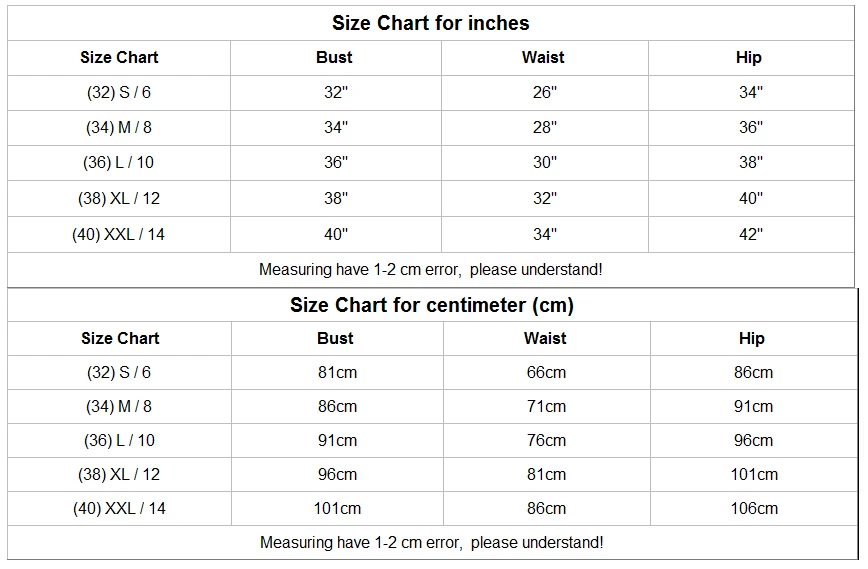Click the 101cm bust cell
Screen dimensions: 868x569
tap(337, 508)
